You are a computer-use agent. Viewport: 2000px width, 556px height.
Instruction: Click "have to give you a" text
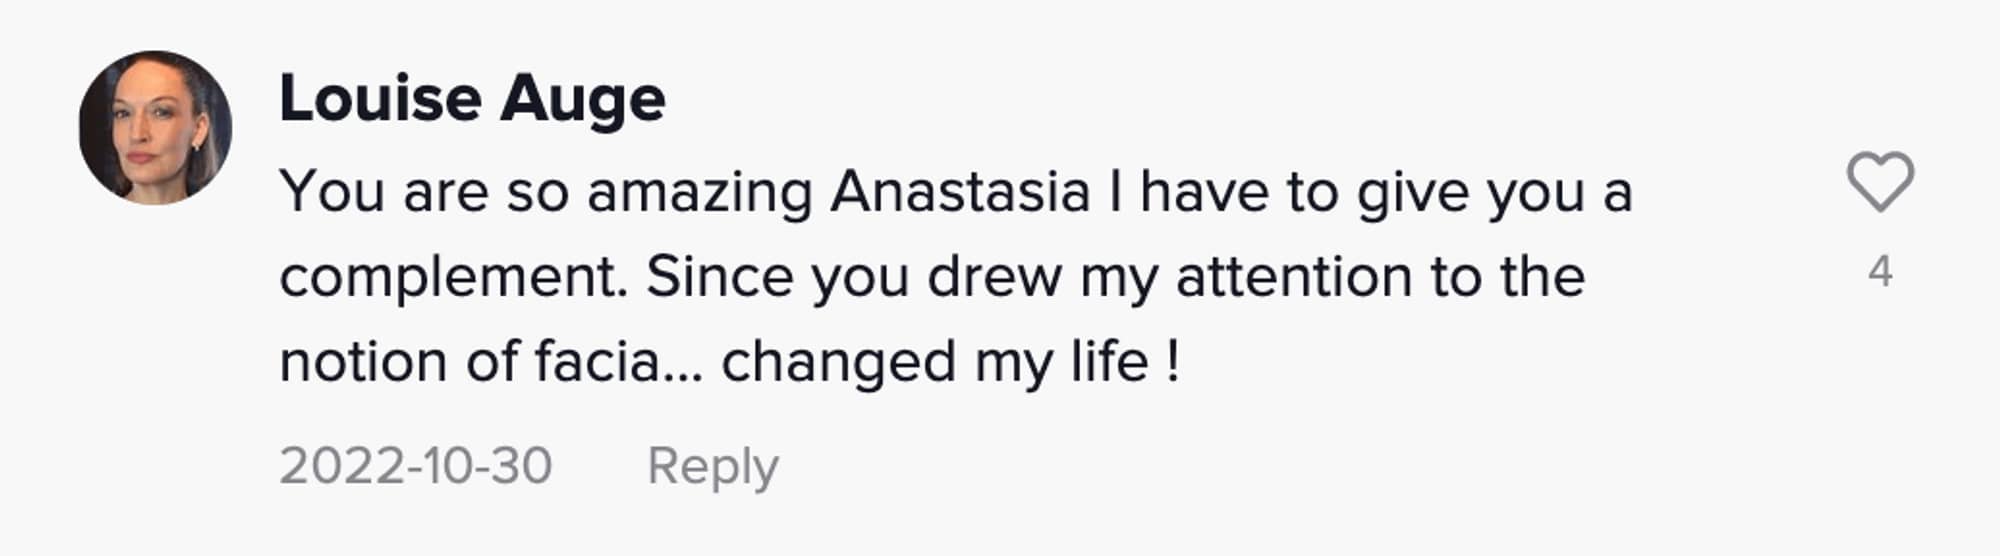coord(1385,192)
